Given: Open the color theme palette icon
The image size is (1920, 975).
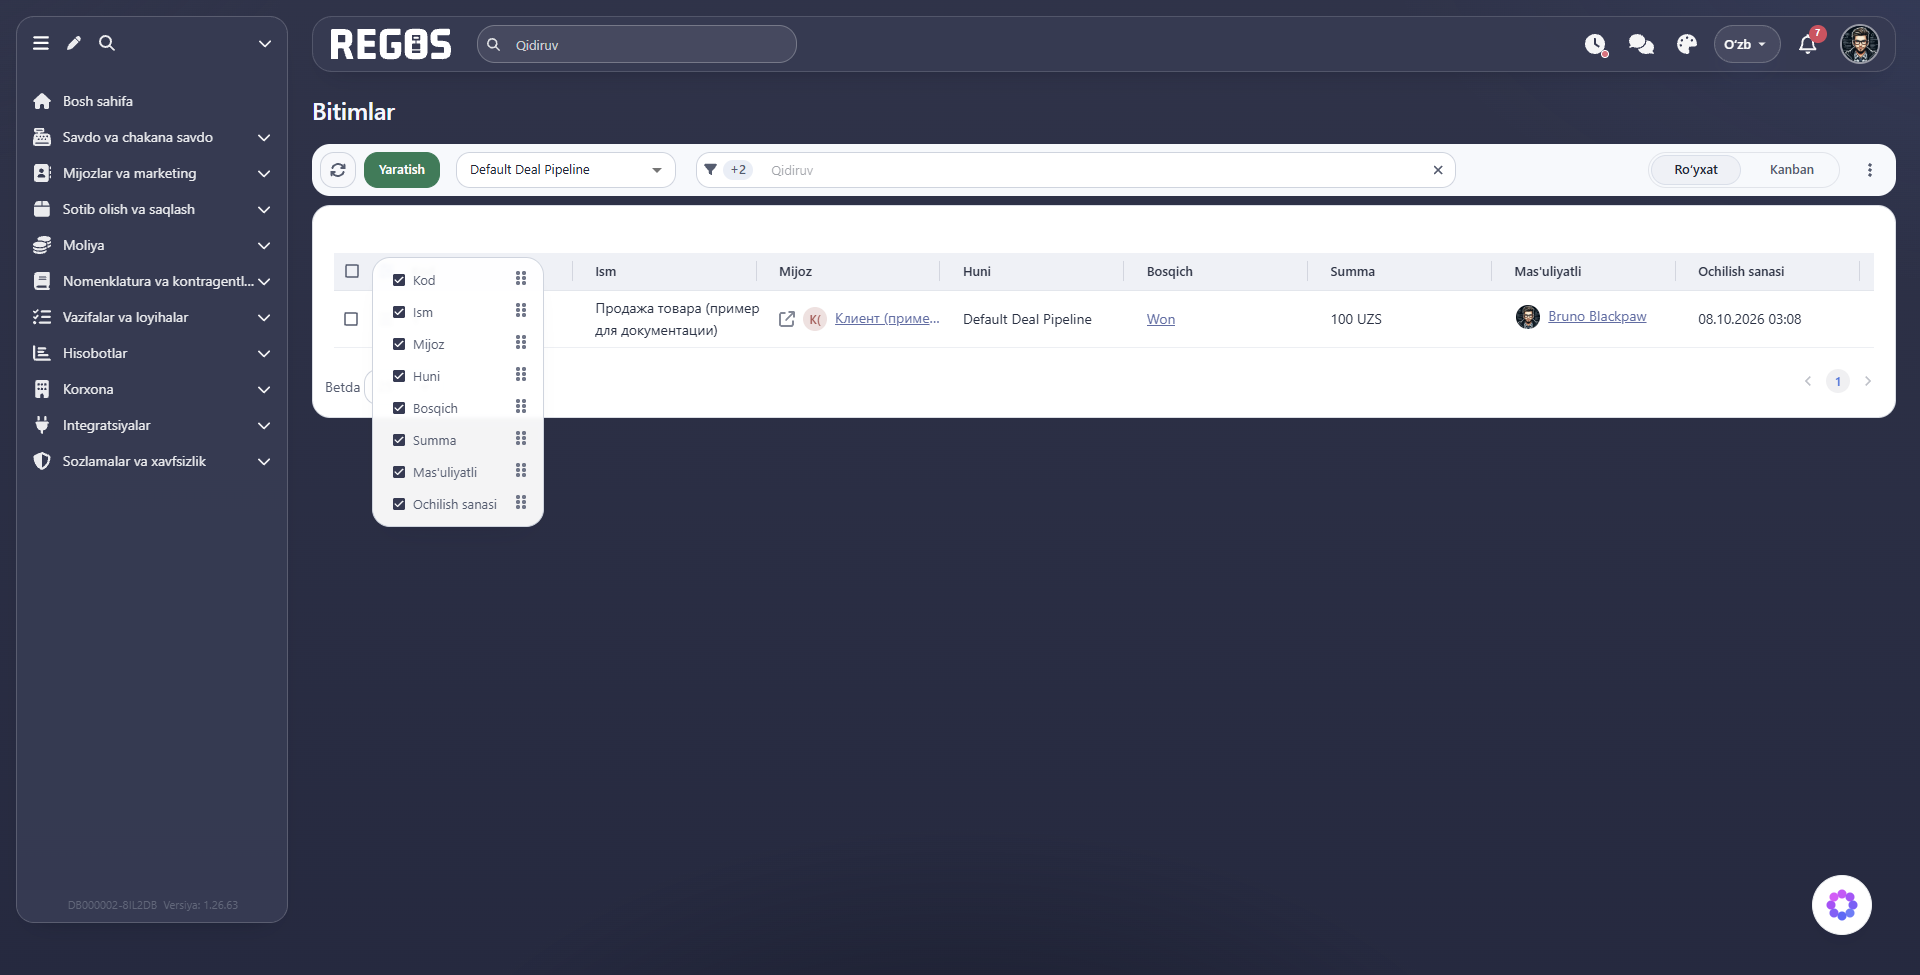Looking at the screenshot, I should [x=1687, y=44].
